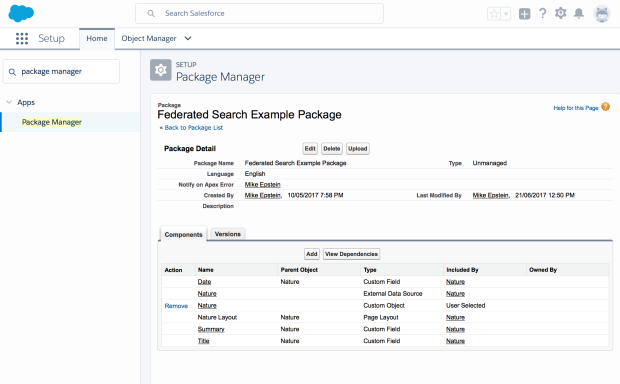Image resolution: width=620 pixels, height=384 pixels.
Task: Click the magnifier icon in Quick Find box
Action: click(12, 72)
